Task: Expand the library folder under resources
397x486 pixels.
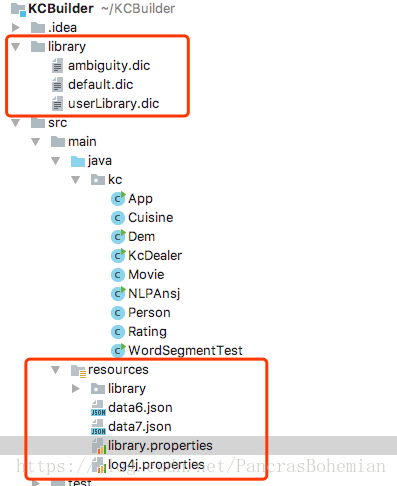Action: [x=76, y=389]
